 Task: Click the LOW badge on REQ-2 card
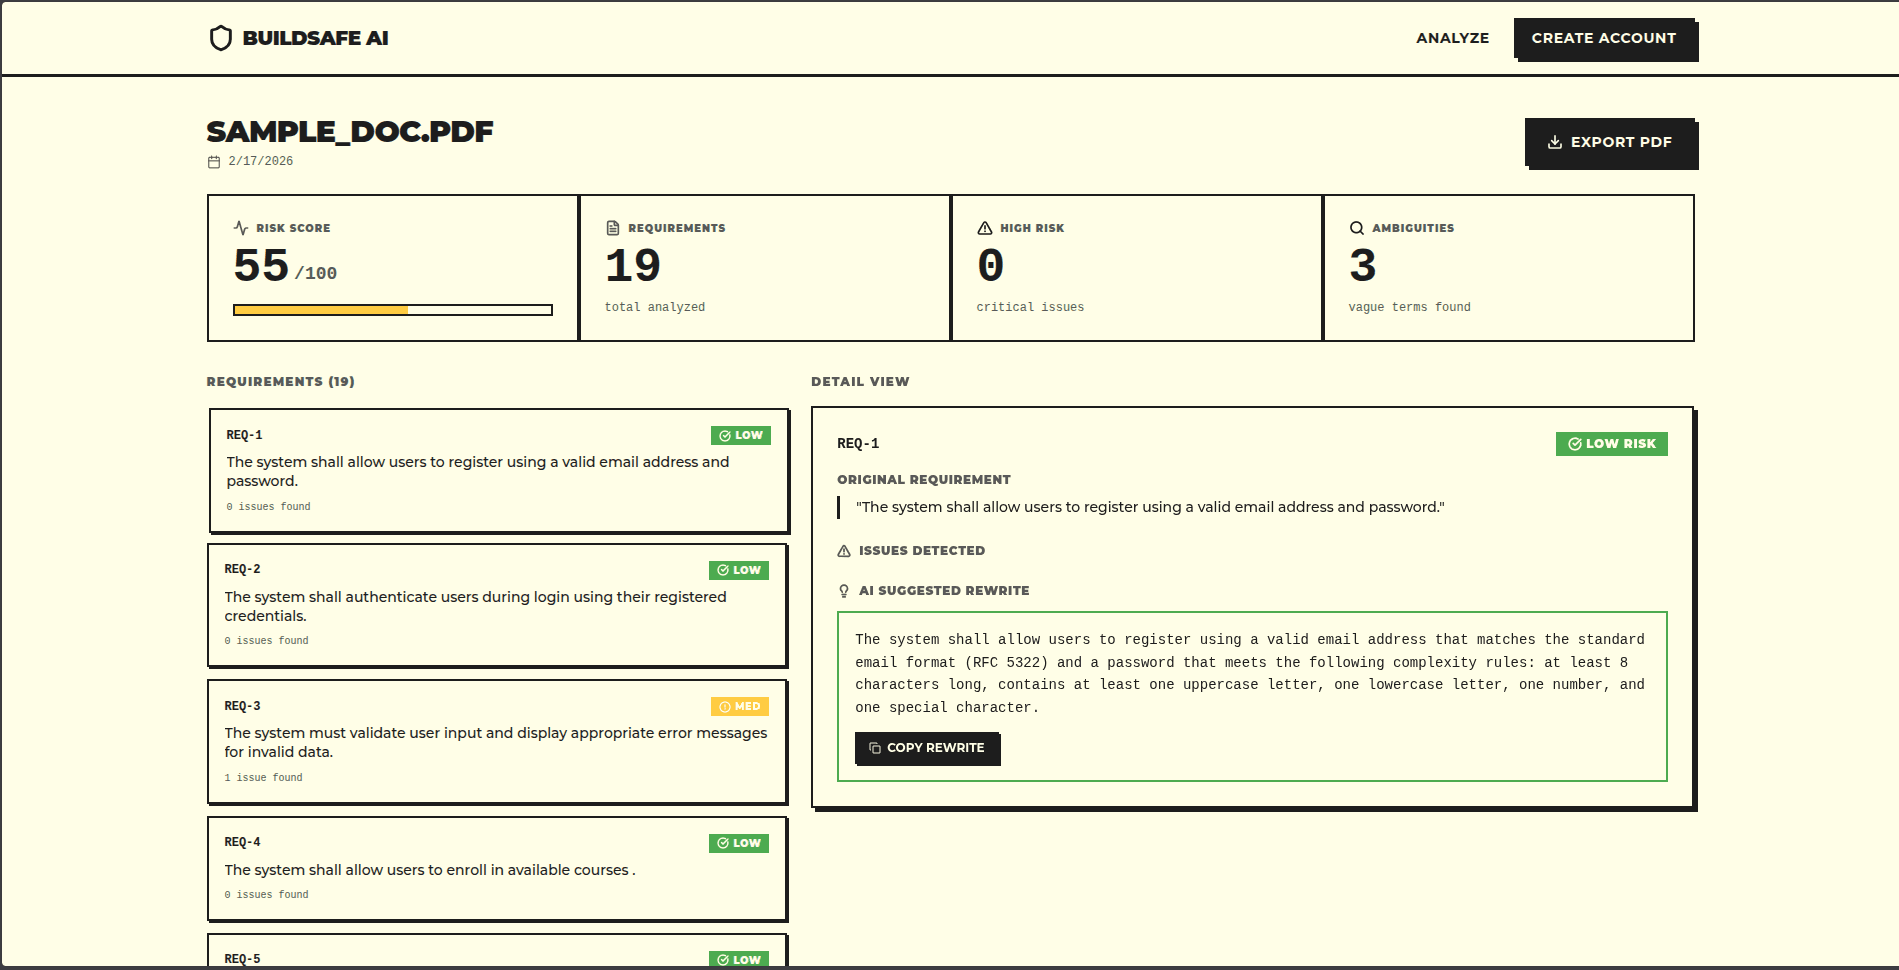(x=739, y=570)
